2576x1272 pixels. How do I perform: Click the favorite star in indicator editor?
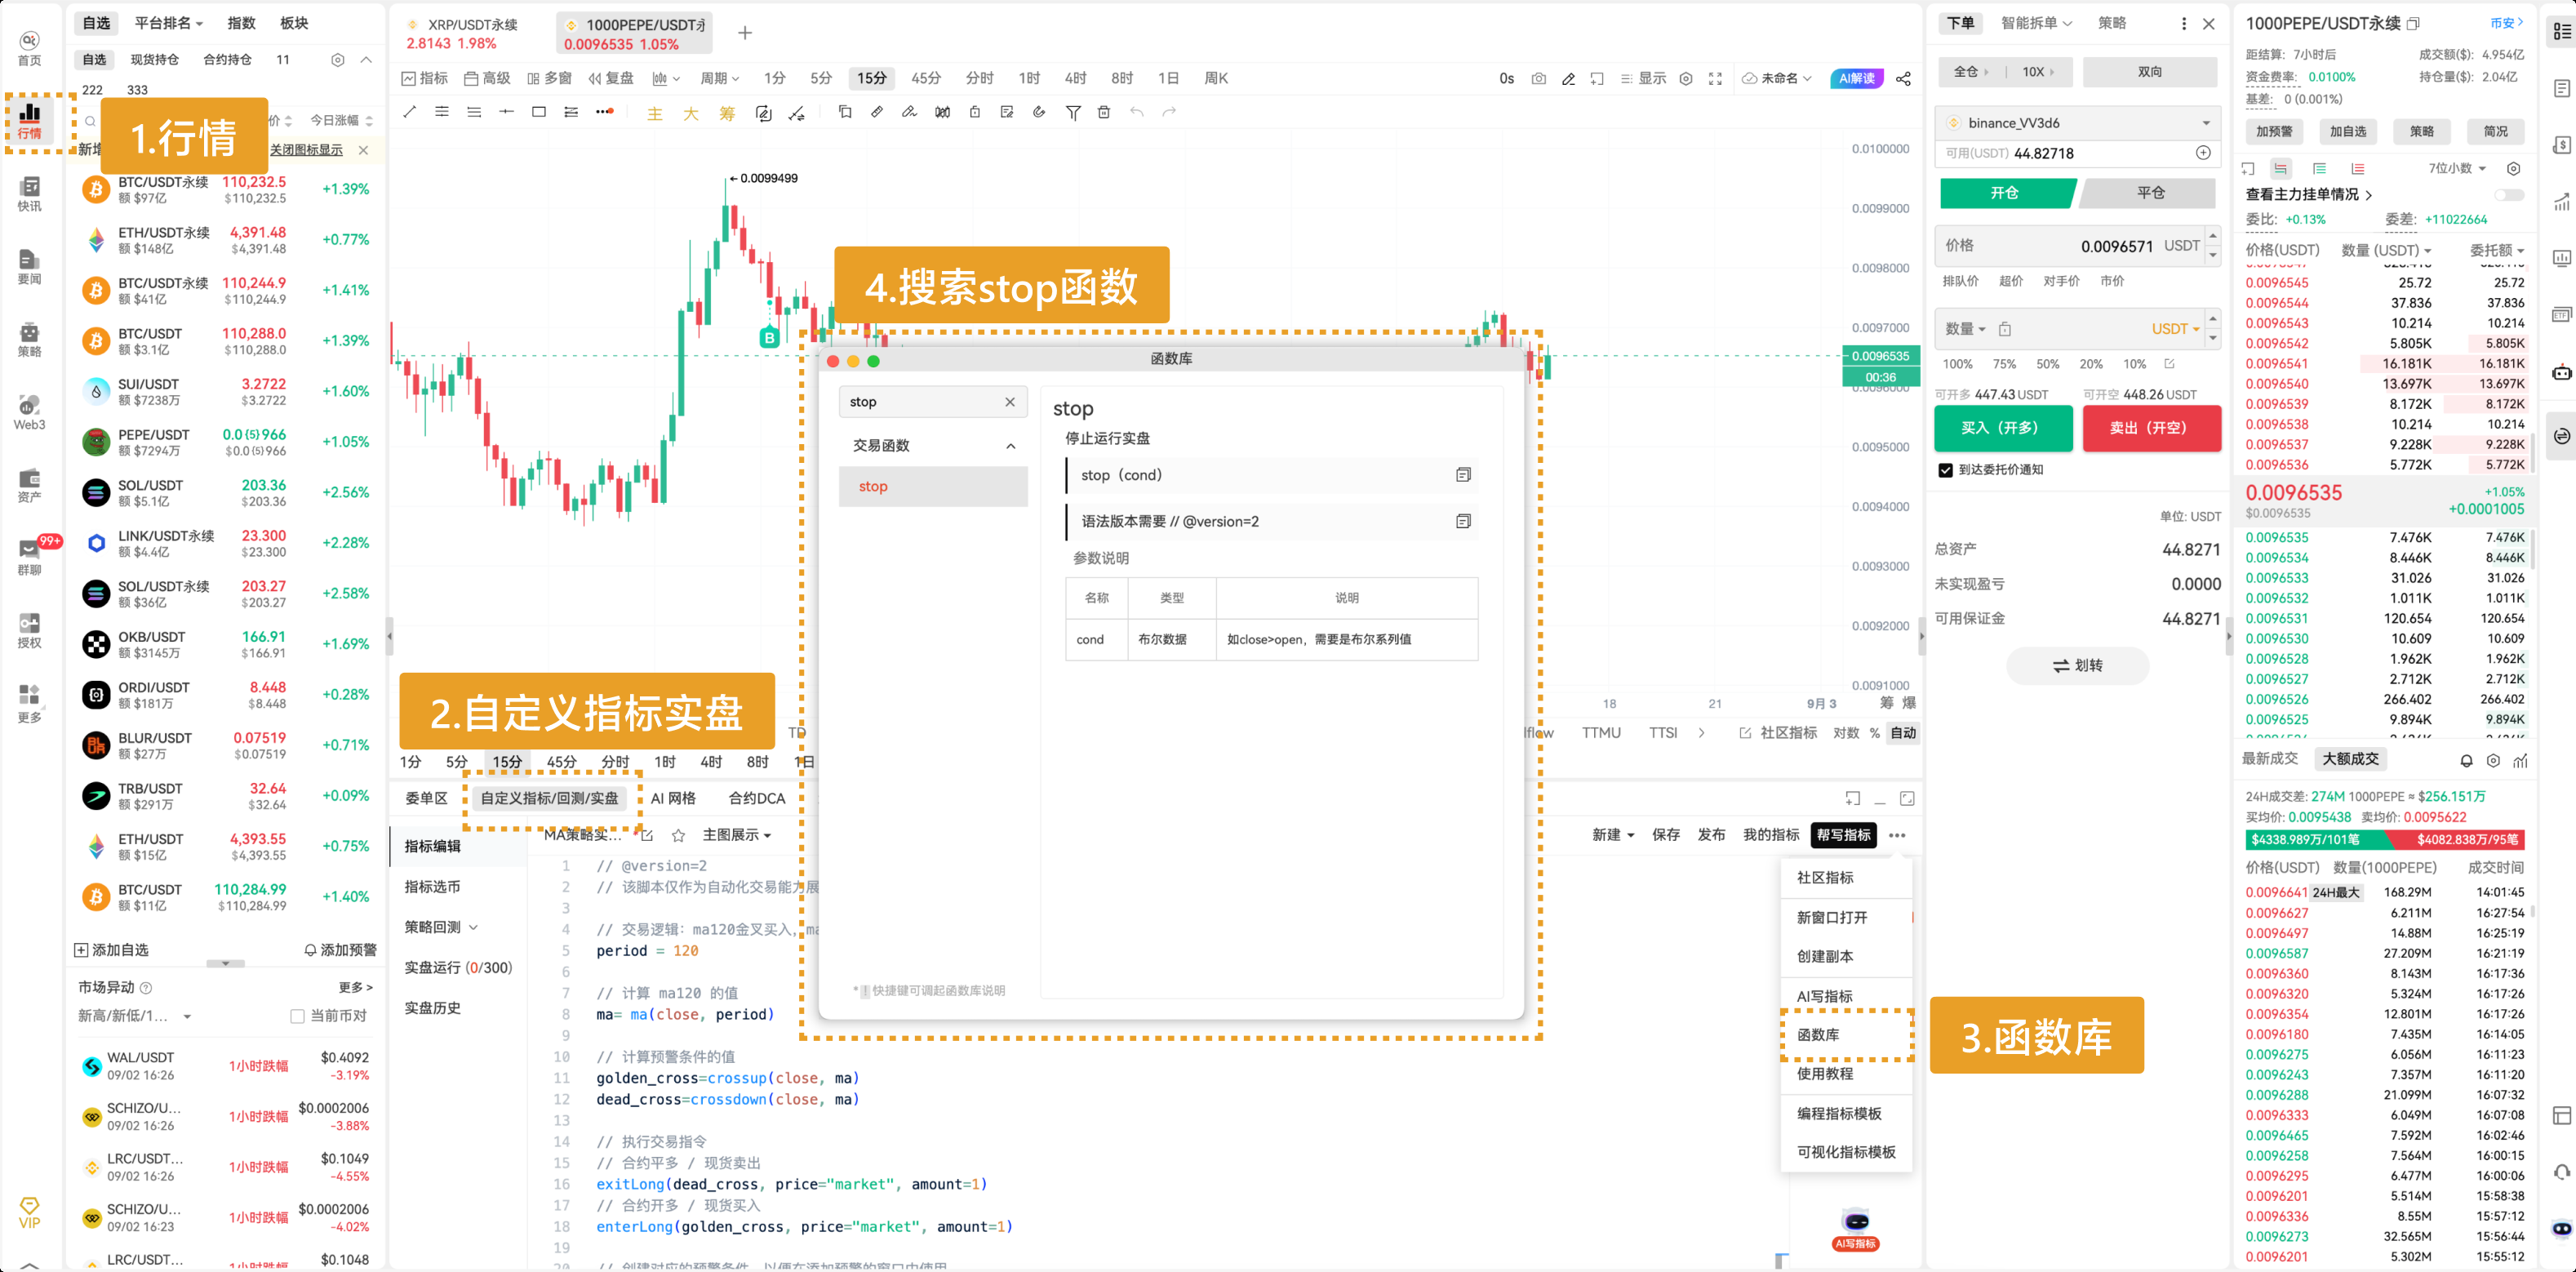click(x=678, y=835)
